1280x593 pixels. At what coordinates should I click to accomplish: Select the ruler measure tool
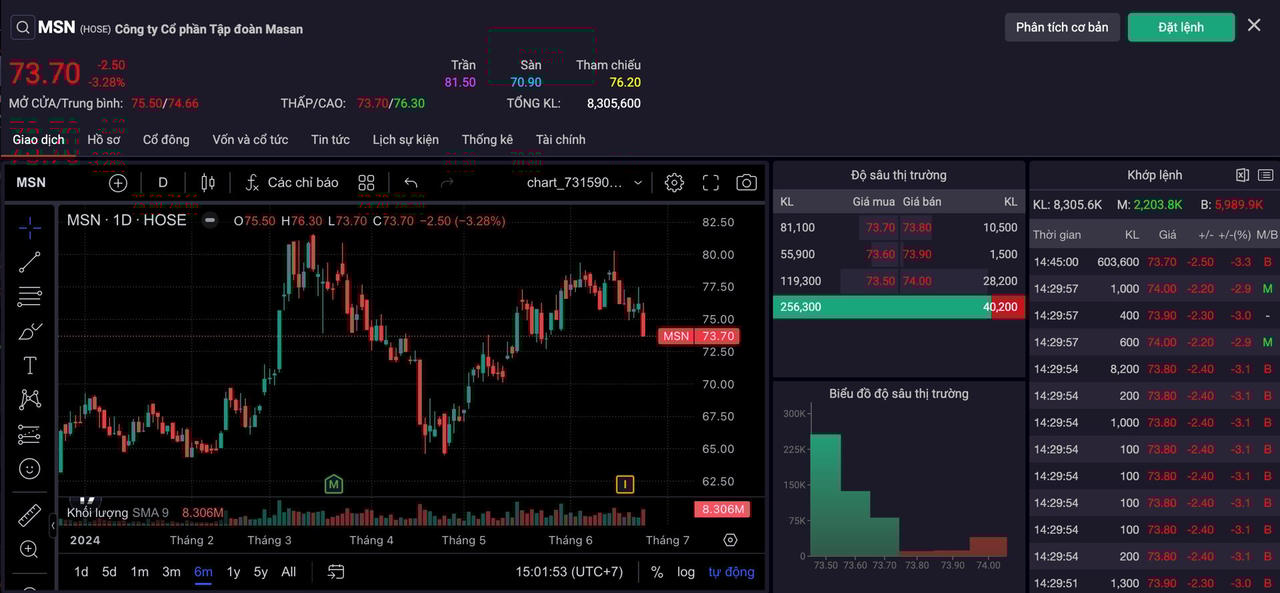30,516
